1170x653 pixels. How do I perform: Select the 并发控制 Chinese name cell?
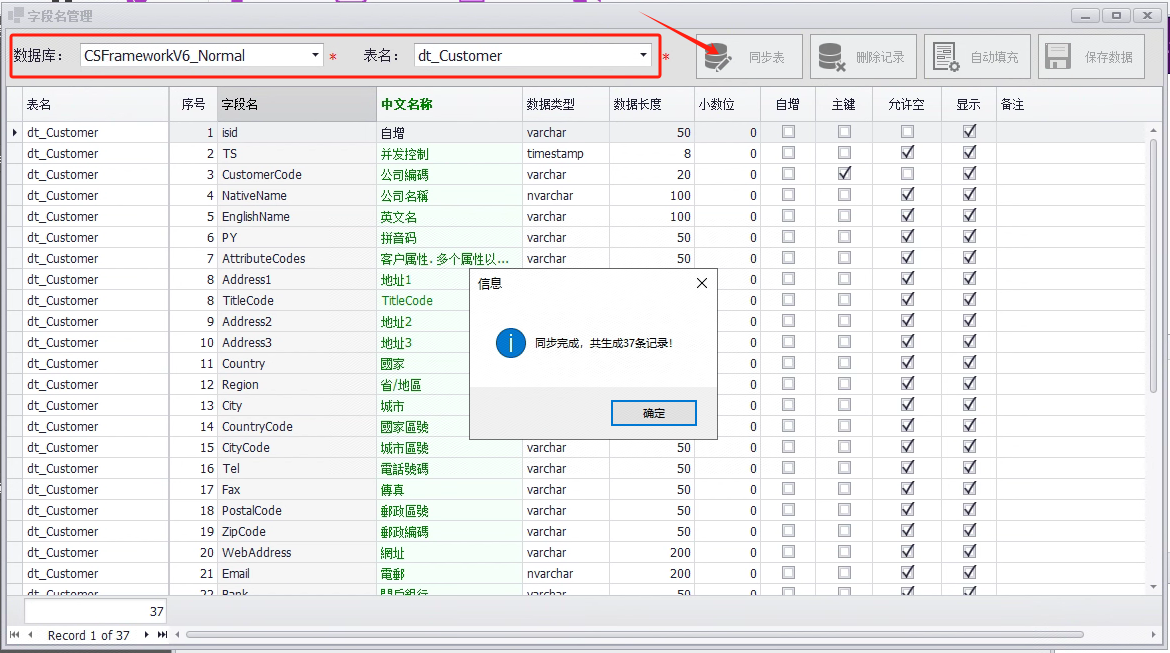click(448, 154)
